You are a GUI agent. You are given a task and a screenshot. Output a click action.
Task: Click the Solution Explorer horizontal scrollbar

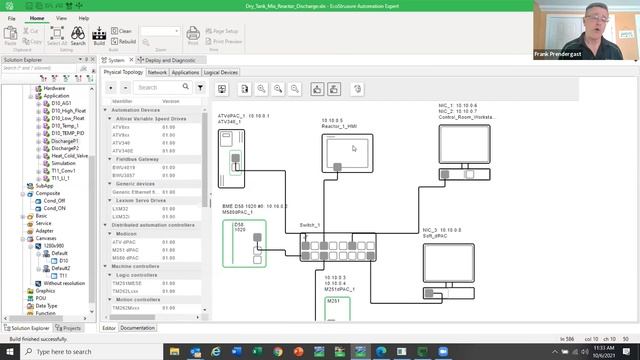[37, 318]
